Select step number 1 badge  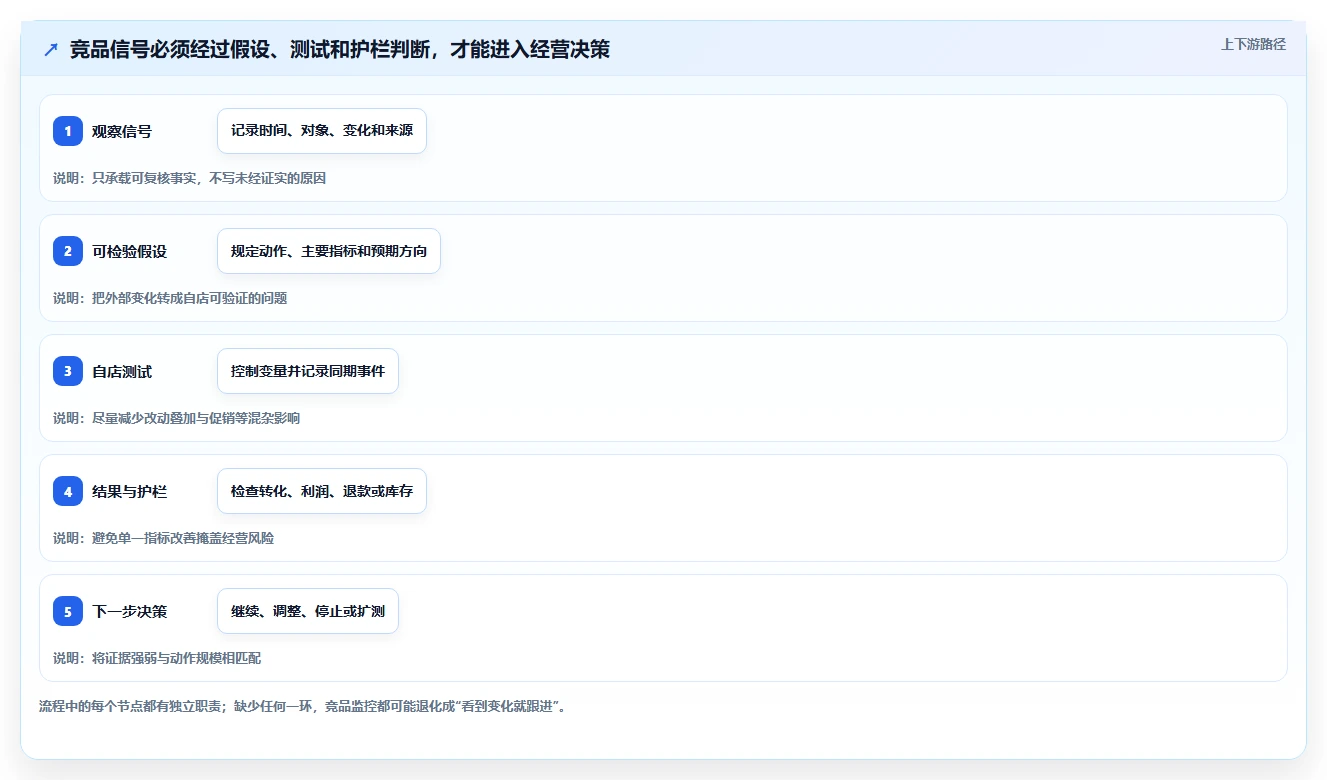coord(68,131)
